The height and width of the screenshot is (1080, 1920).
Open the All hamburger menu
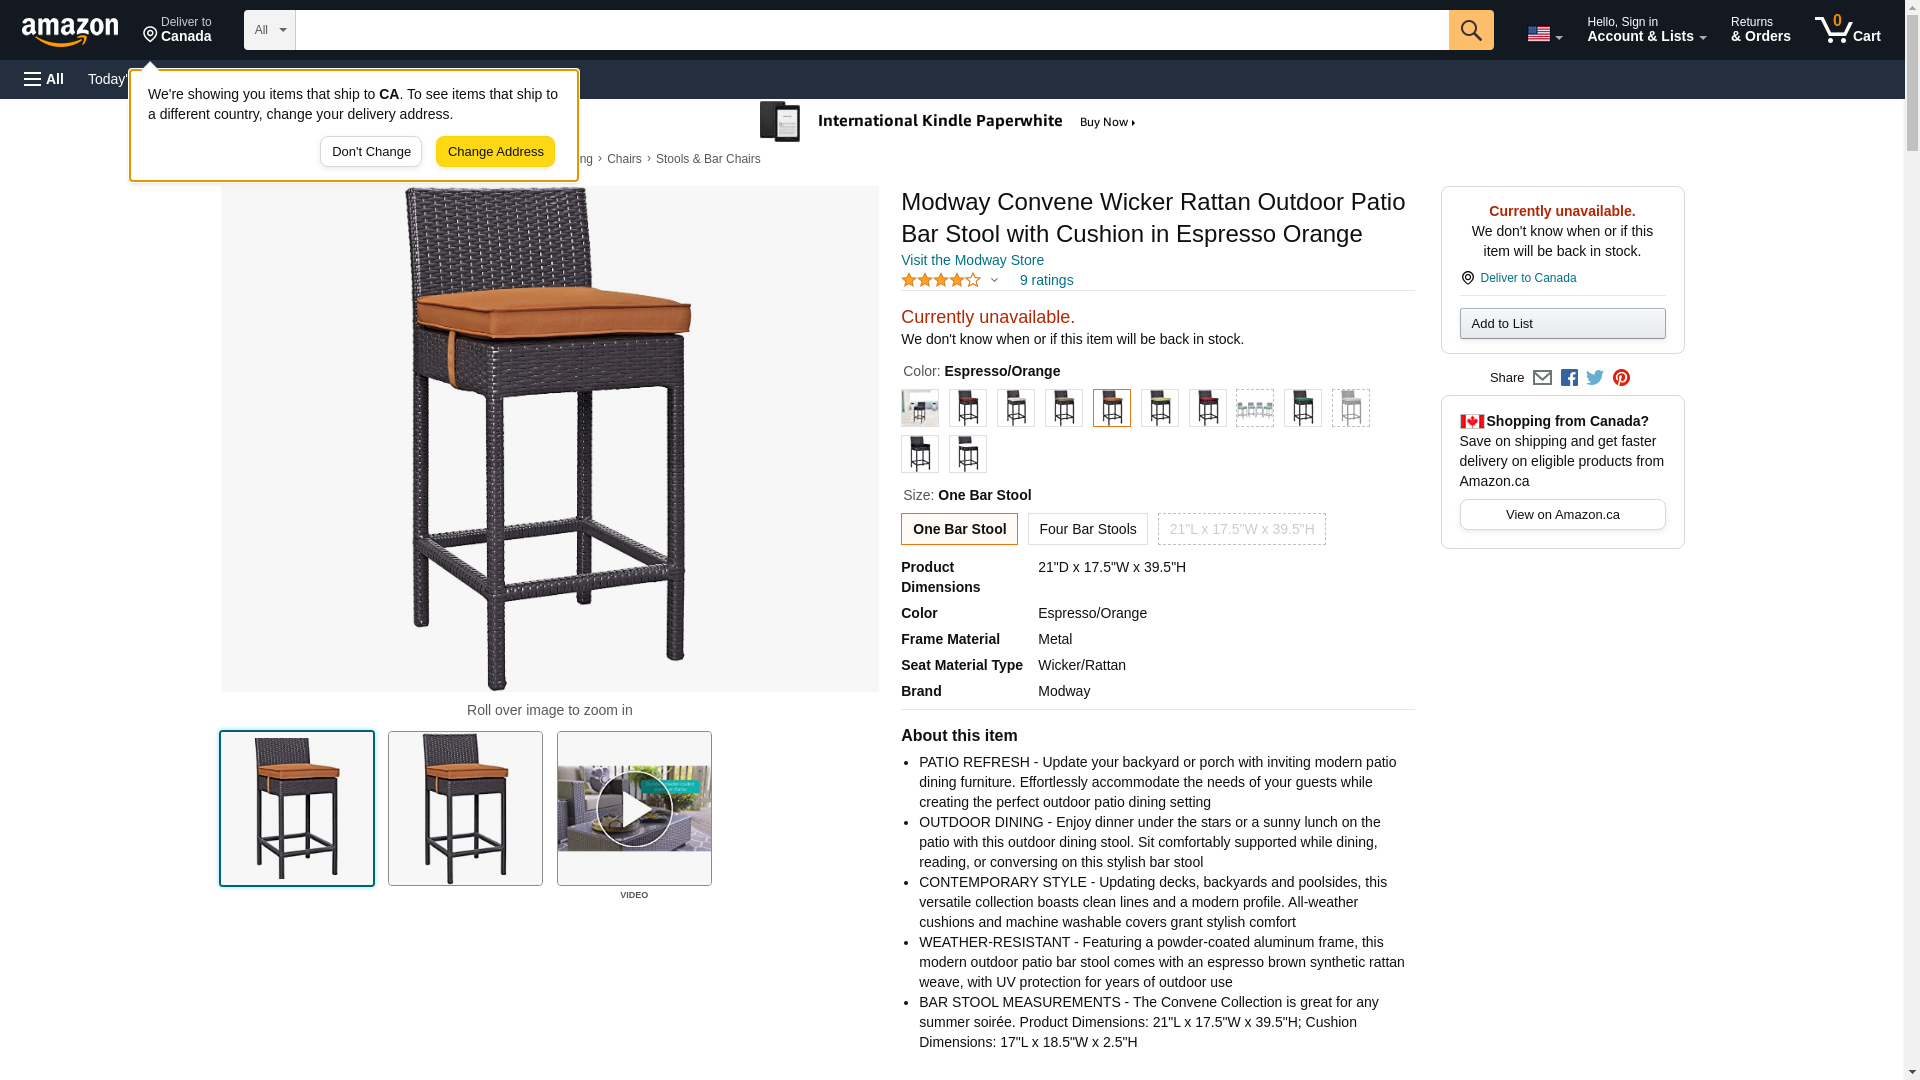click(x=44, y=79)
